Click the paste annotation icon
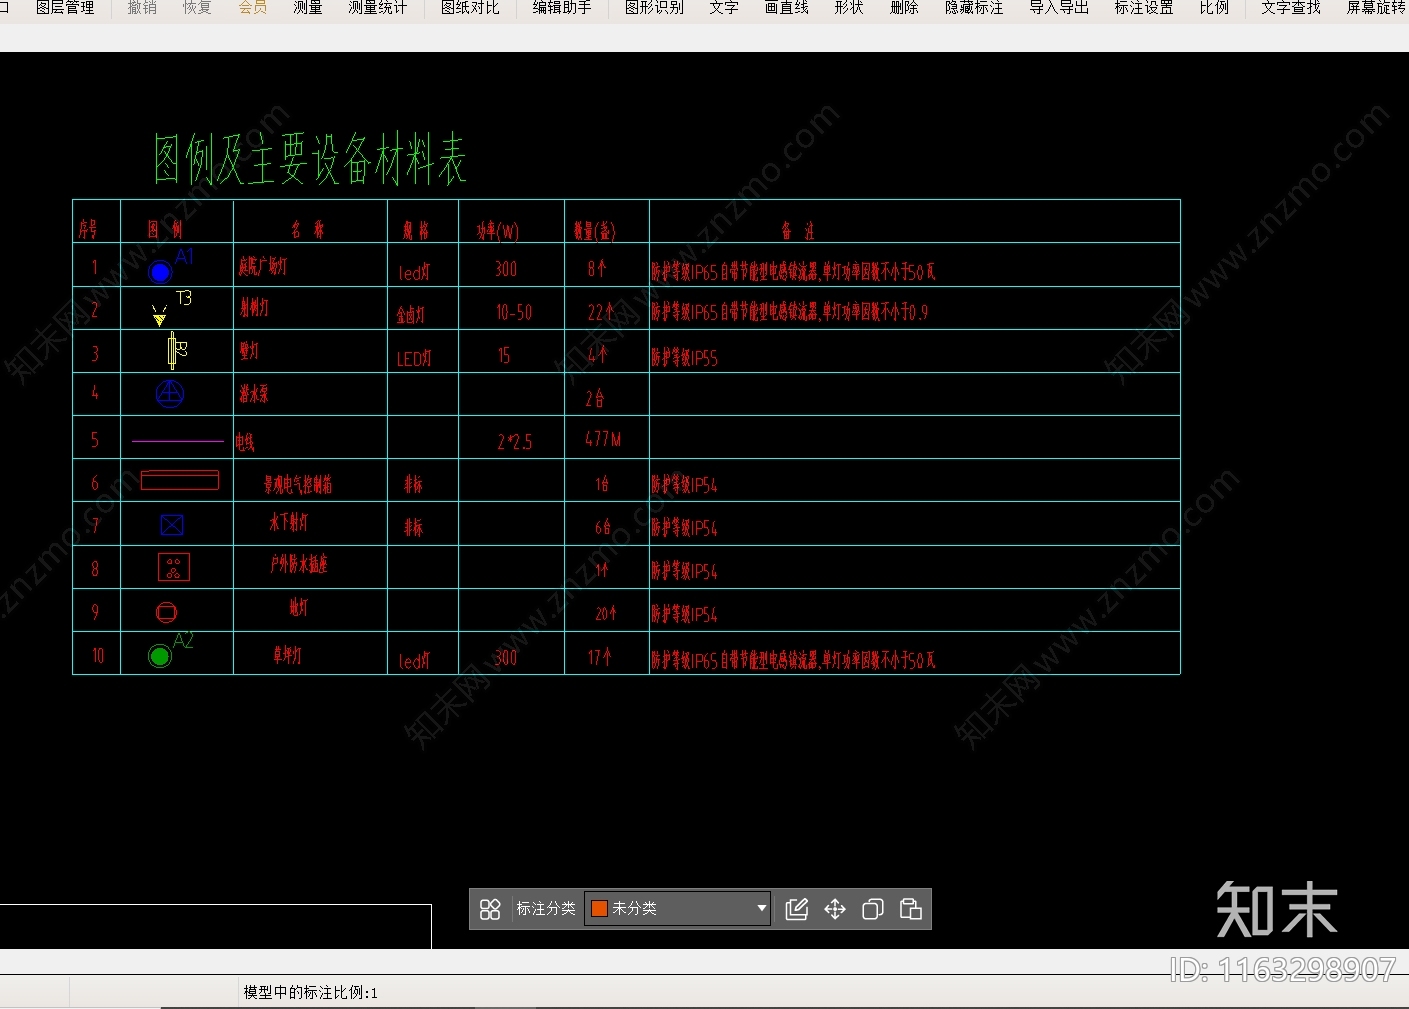This screenshot has width=1409, height=1009. point(911,909)
